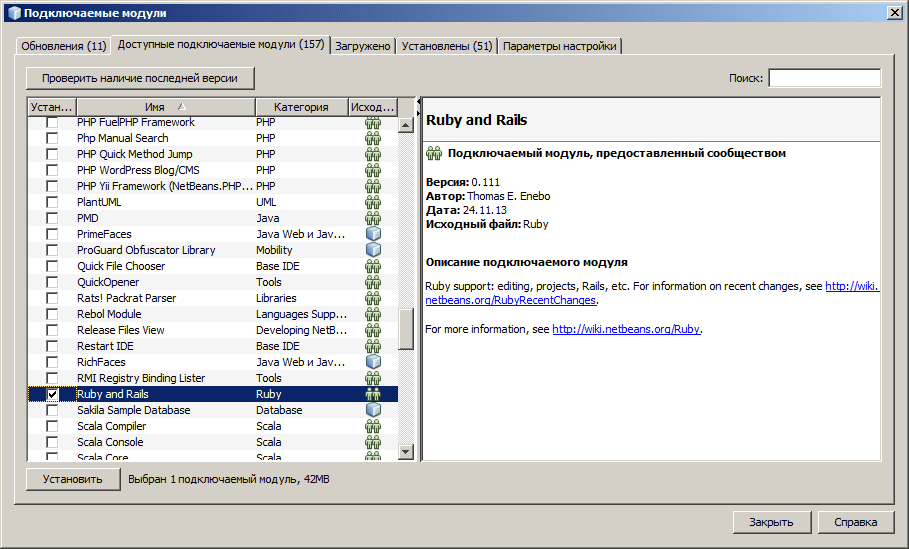
Task: Click the community icon for RMI Registry Binding Lister
Action: [373, 378]
